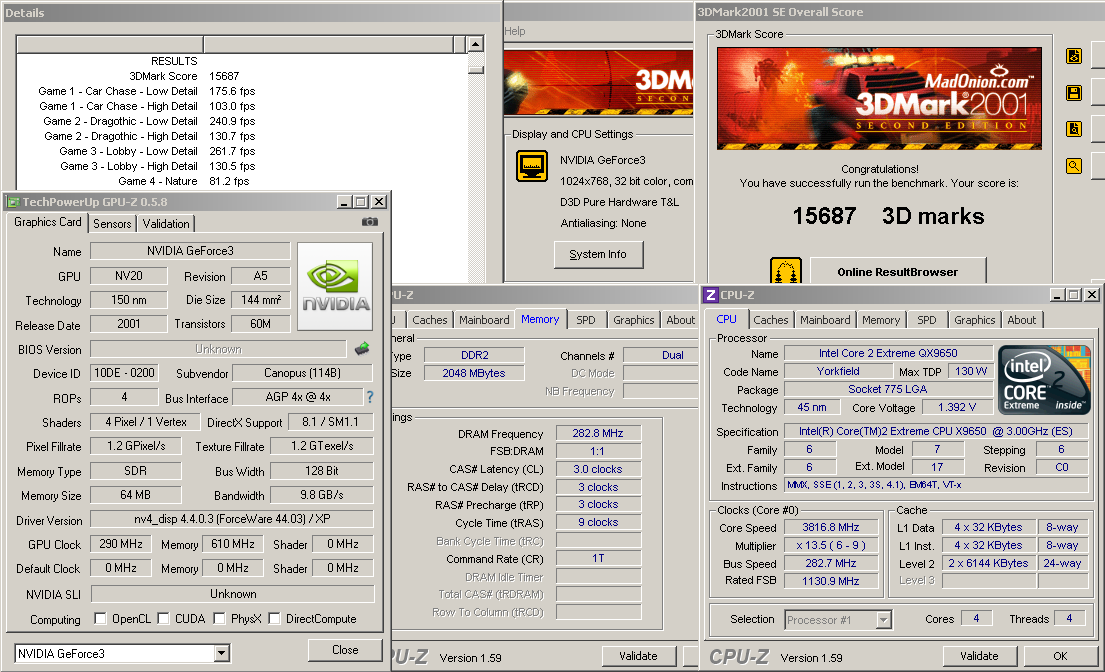Open the Caches tab in front CPU-Z window
Viewport: 1105px width, 672px height.
pos(770,320)
